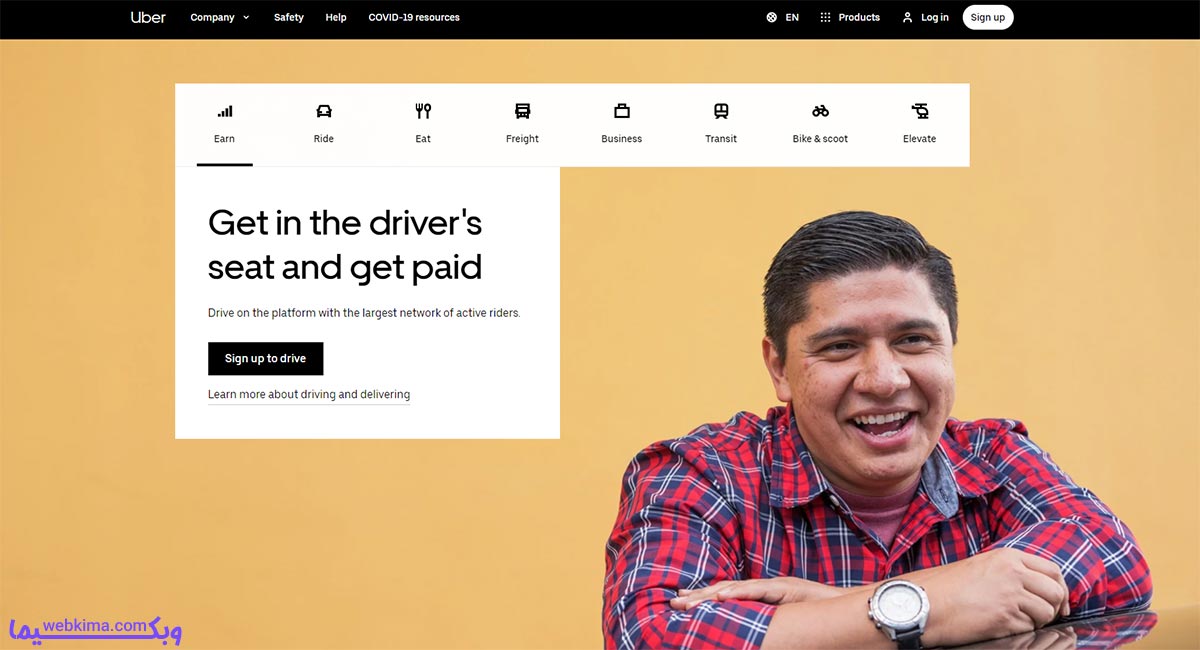Switch to the Freight tab label
The height and width of the screenshot is (650, 1200).
point(522,139)
